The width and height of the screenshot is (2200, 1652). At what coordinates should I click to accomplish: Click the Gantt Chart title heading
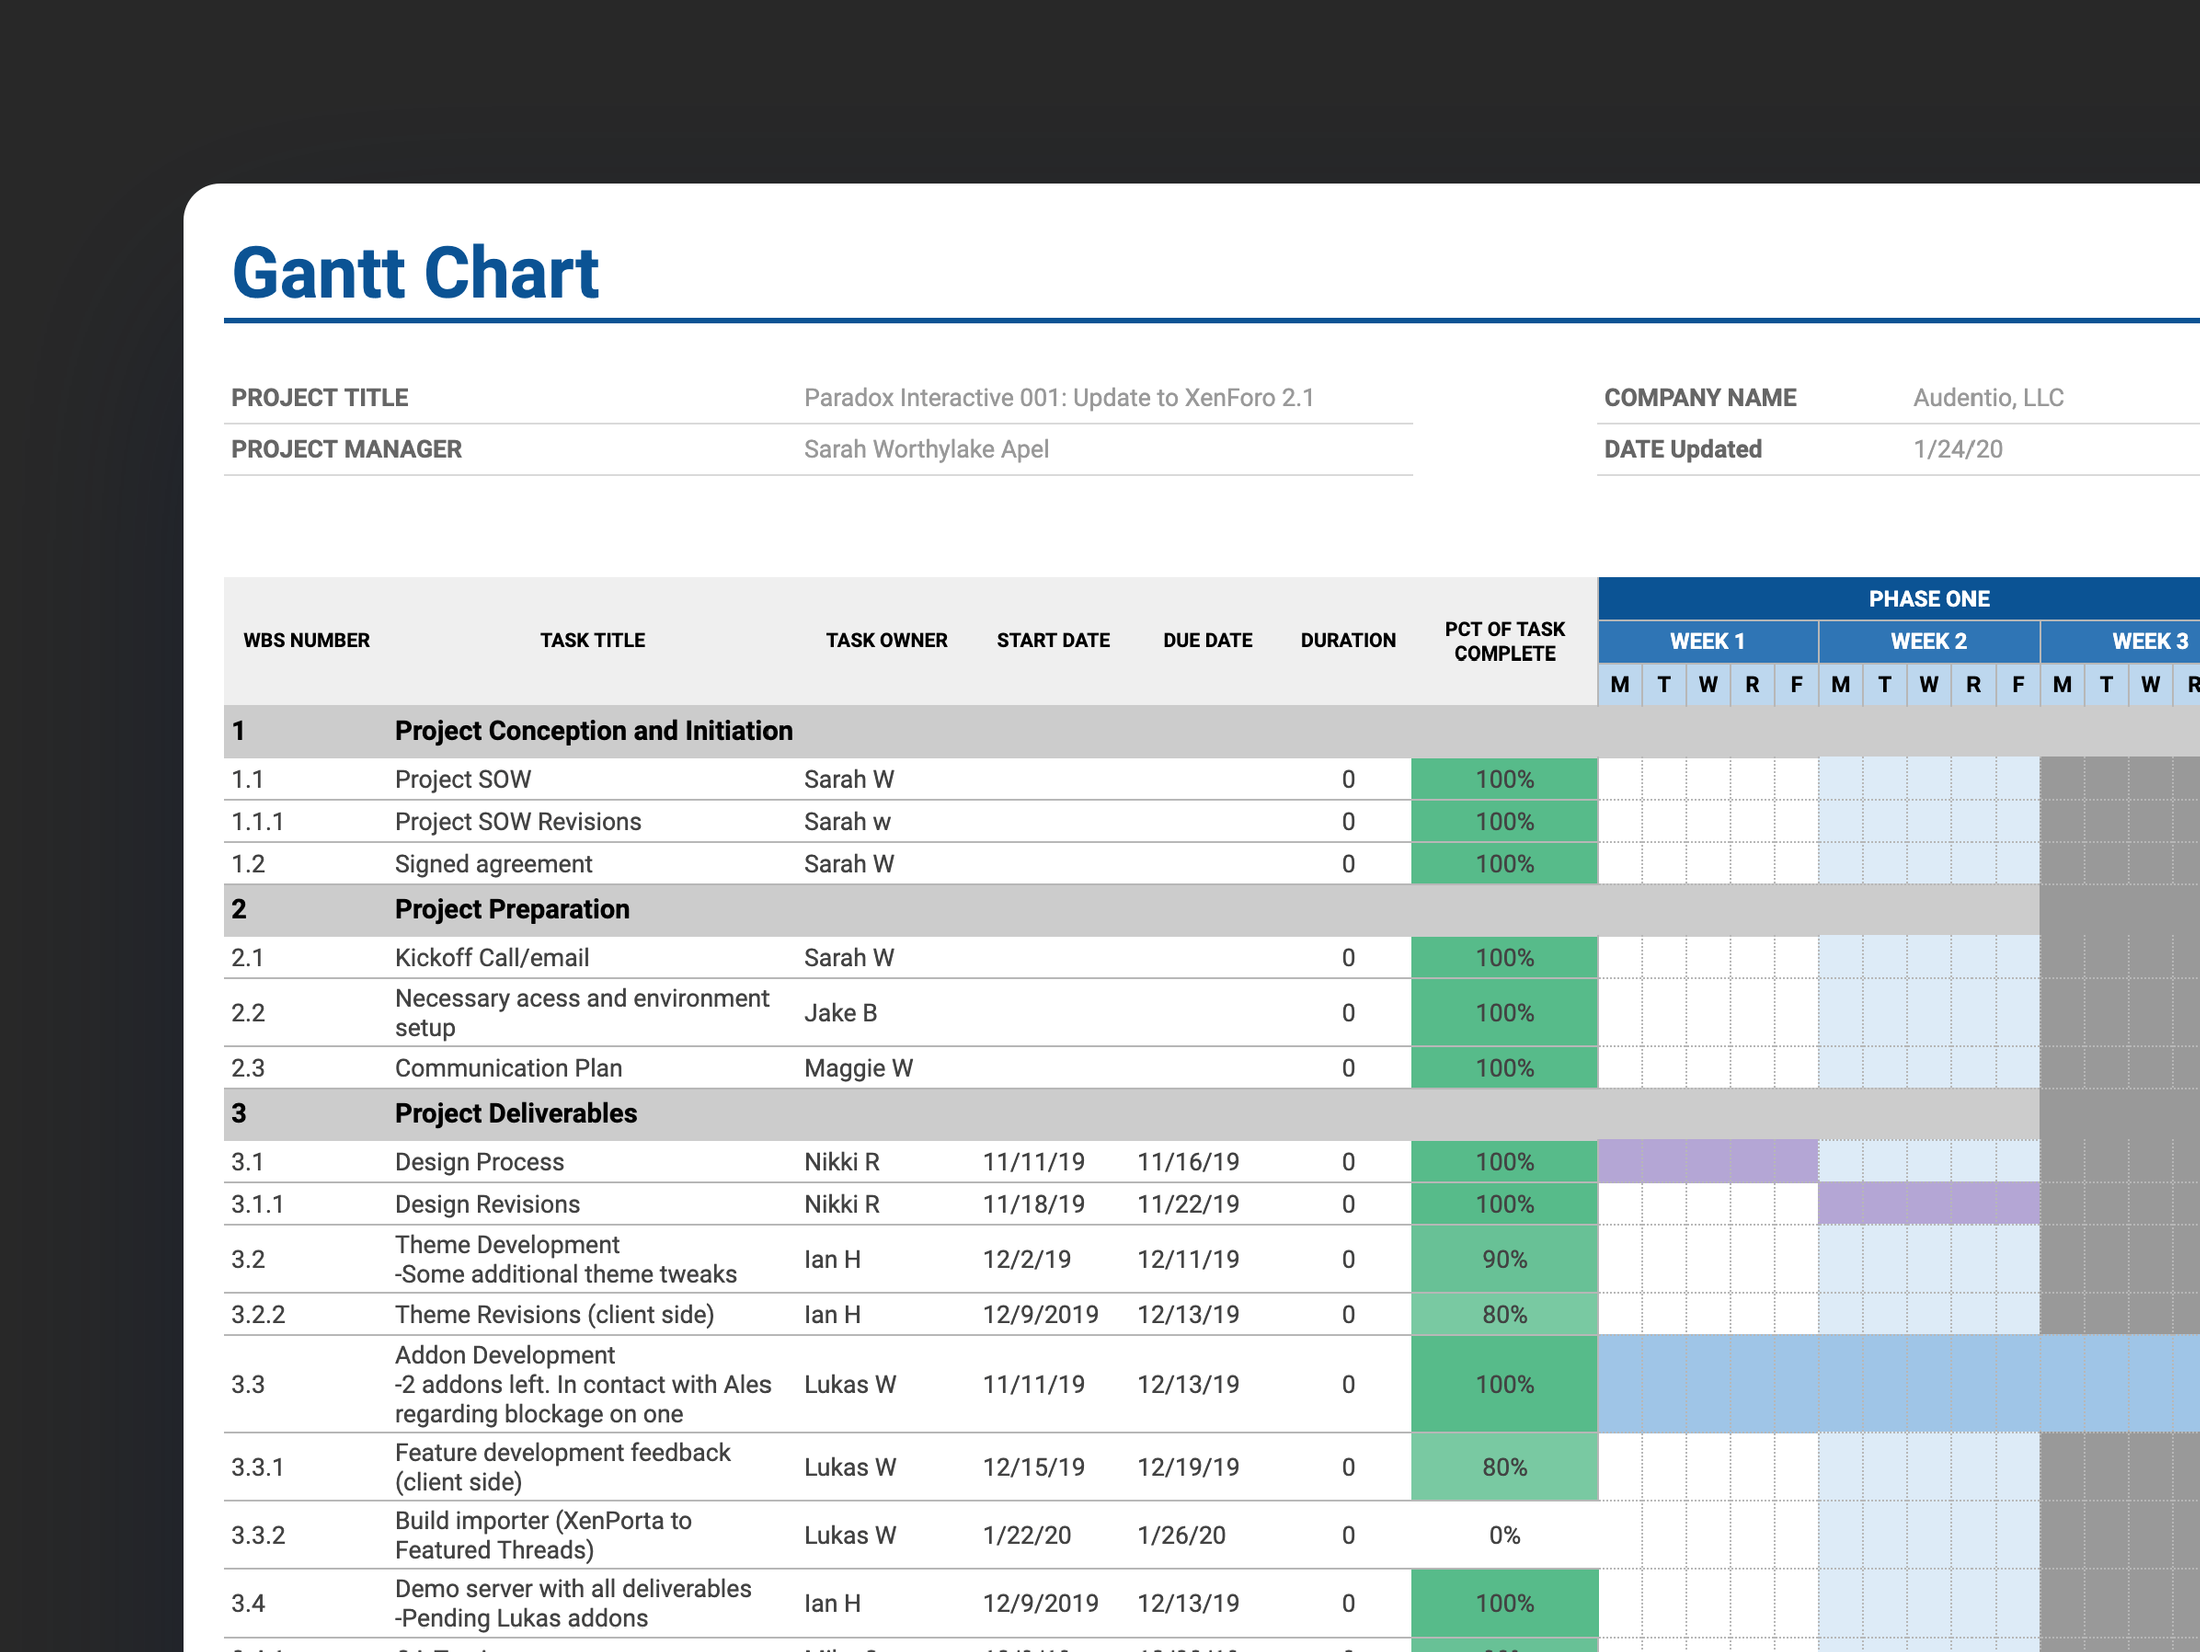coord(415,273)
